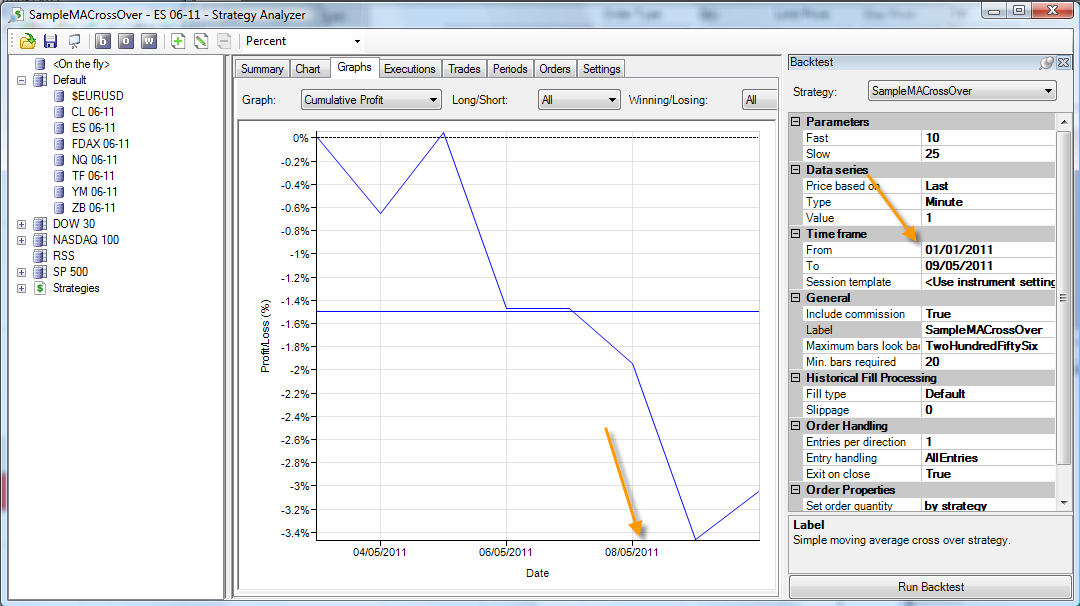Click the list icon next to Default
The width and height of the screenshot is (1080, 606).
click(40, 80)
